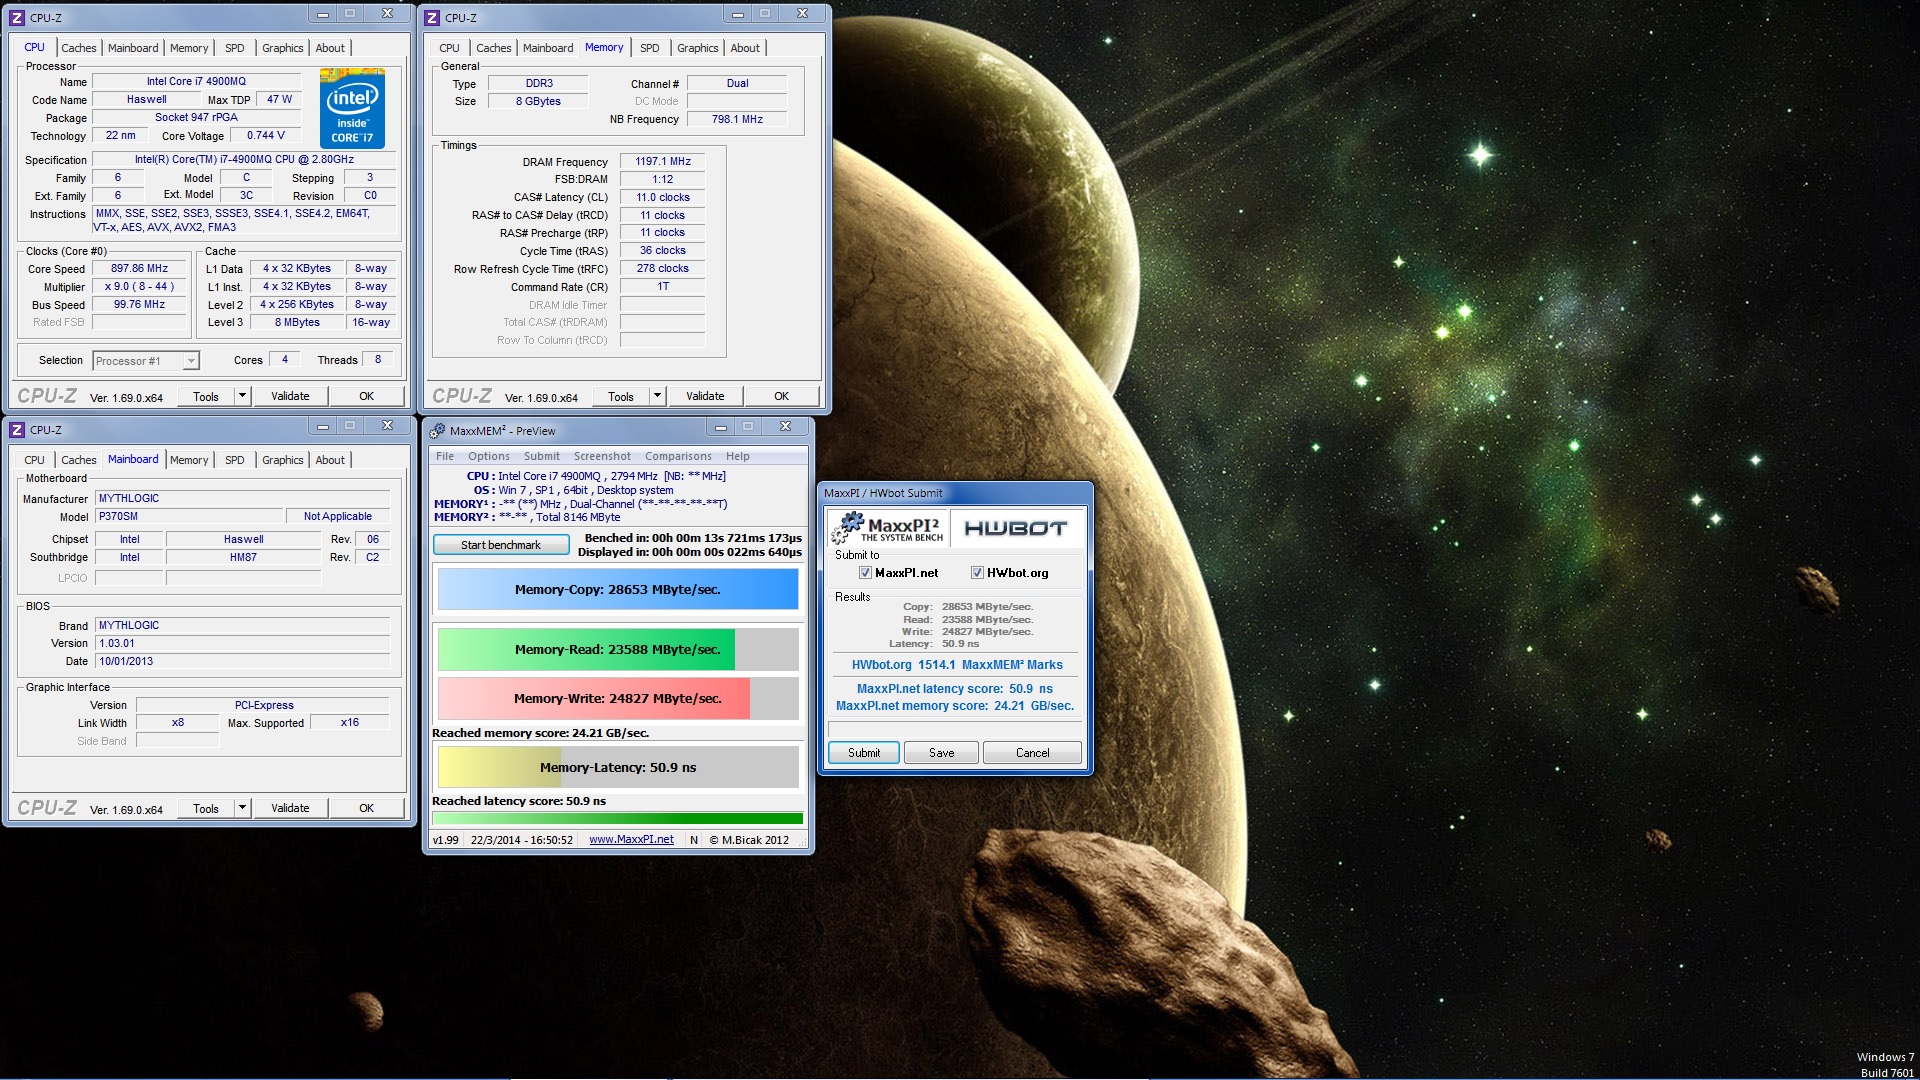Expand Tools dropdown arrow in Mainboard window
The height and width of the screenshot is (1080, 1920).
(x=242, y=808)
